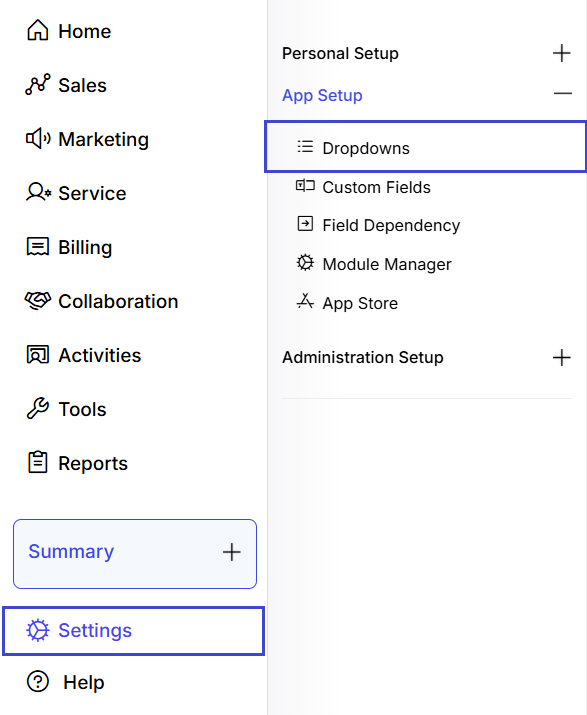587x715 pixels.
Task: Click the Sales graph icon
Action: [38, 84]
